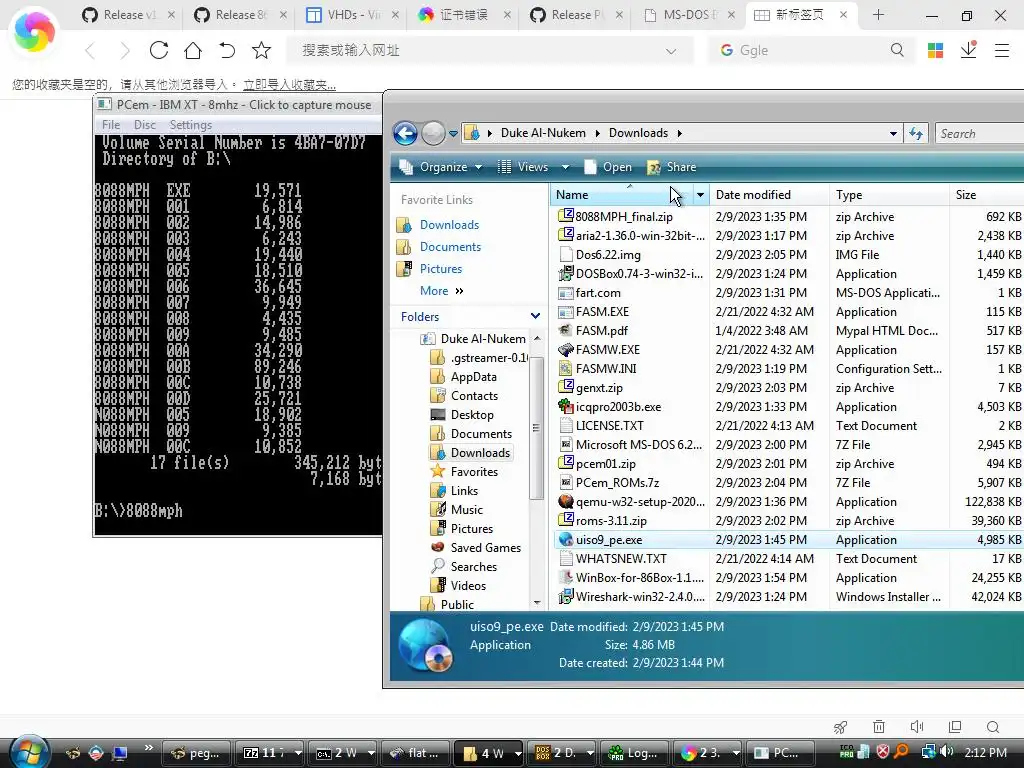Click the volume icon in the system tray
The width and height of the screenshot is (1024, 768).
point(947,752)
